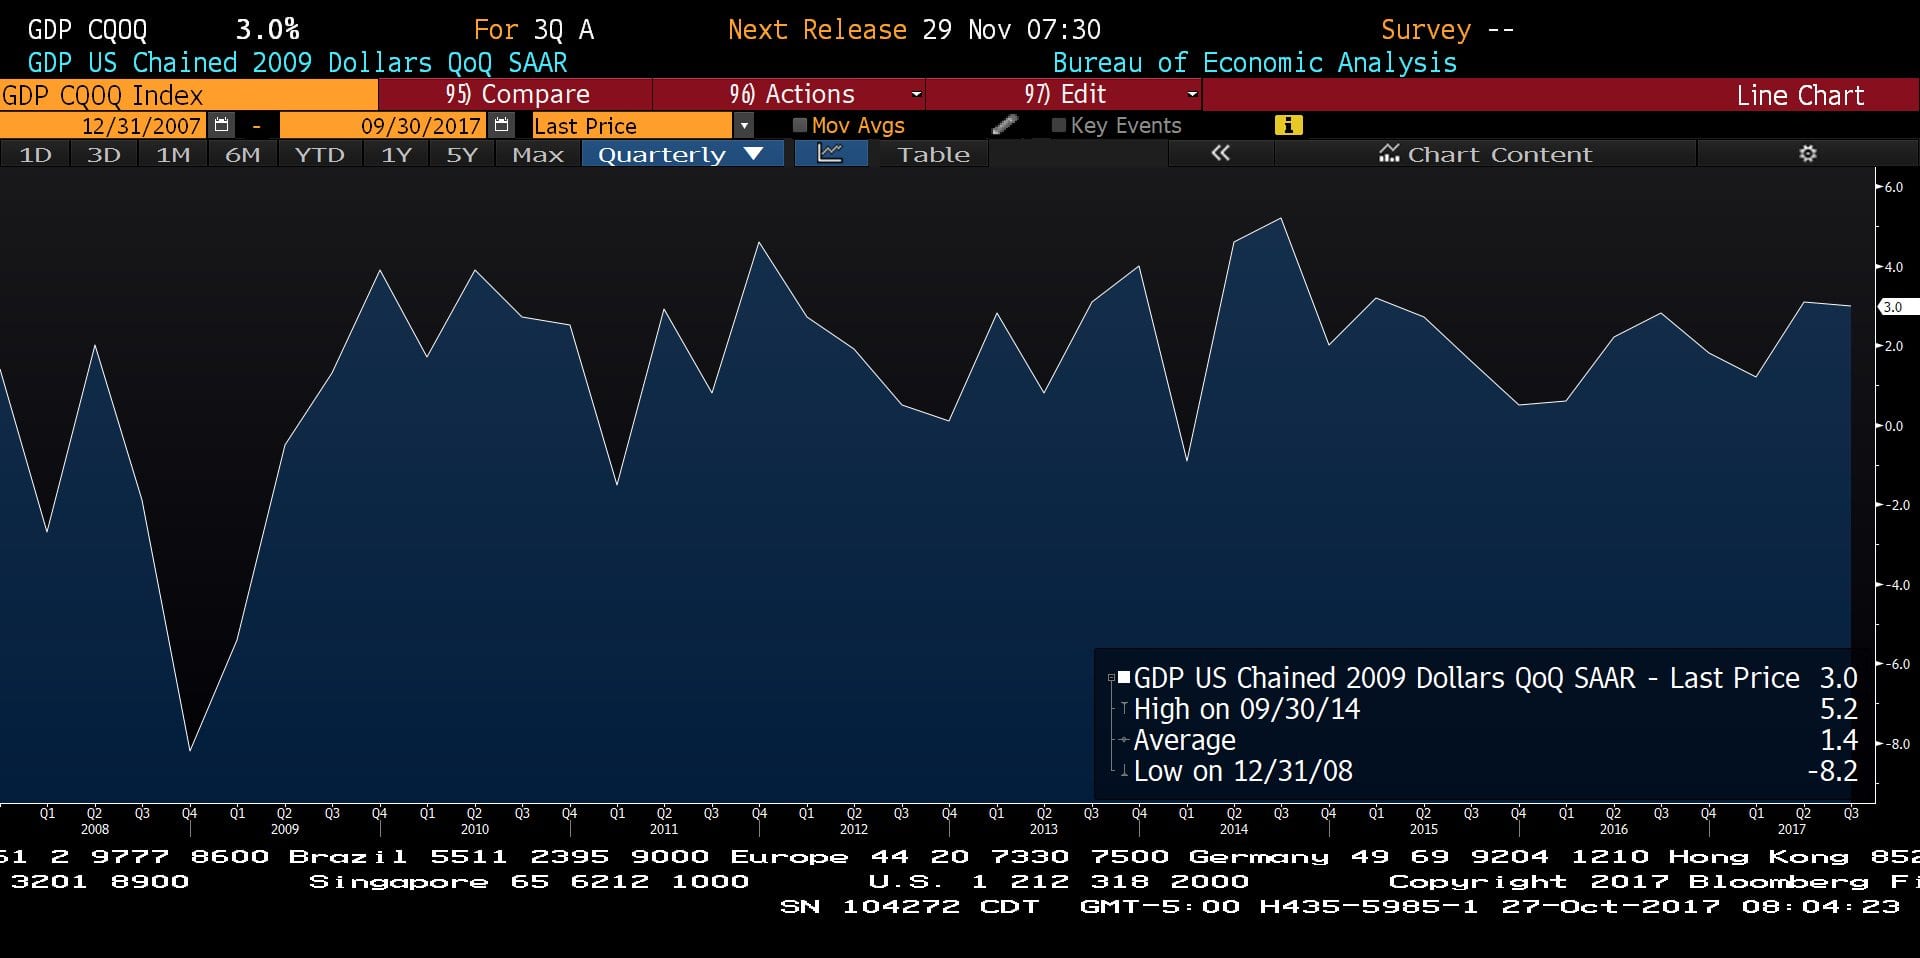The width and height of the screenshot is (1920, 958).
Task: Collapse the legend tree expander
Action: pyautogui.click(x=1111, y=678)
